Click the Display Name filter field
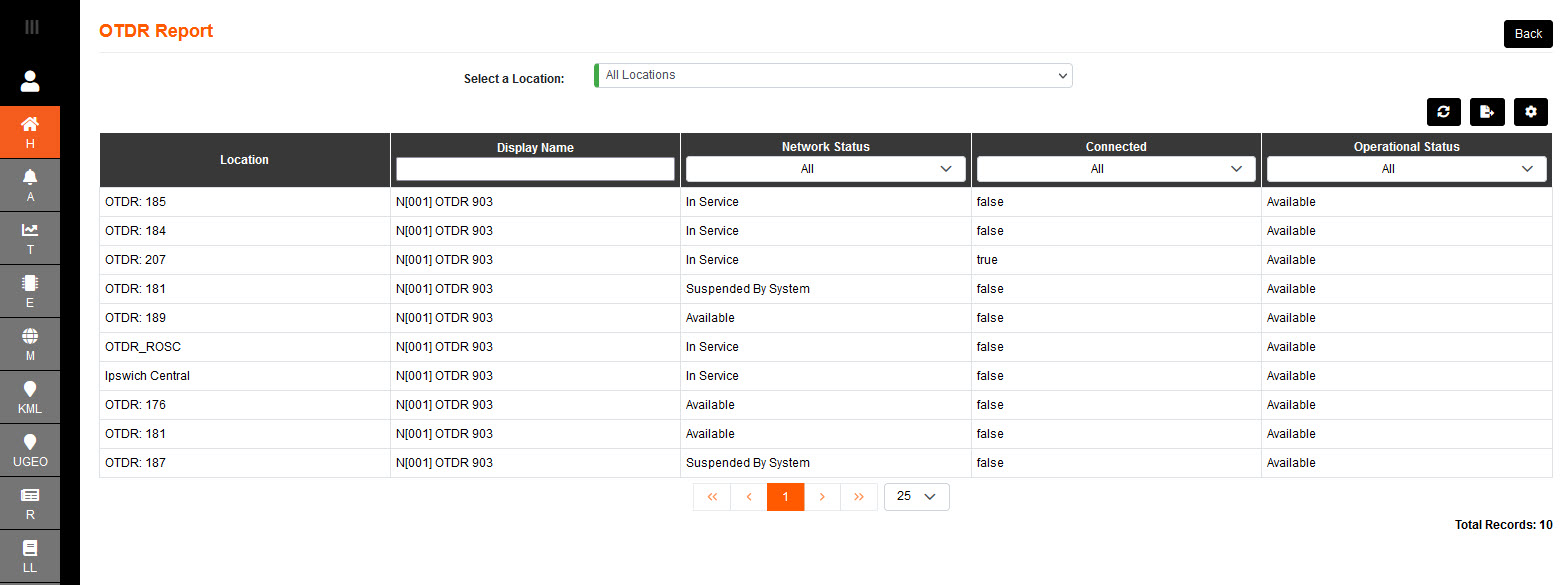Screen dimensions: 1565x585 [x=535, y=168]
